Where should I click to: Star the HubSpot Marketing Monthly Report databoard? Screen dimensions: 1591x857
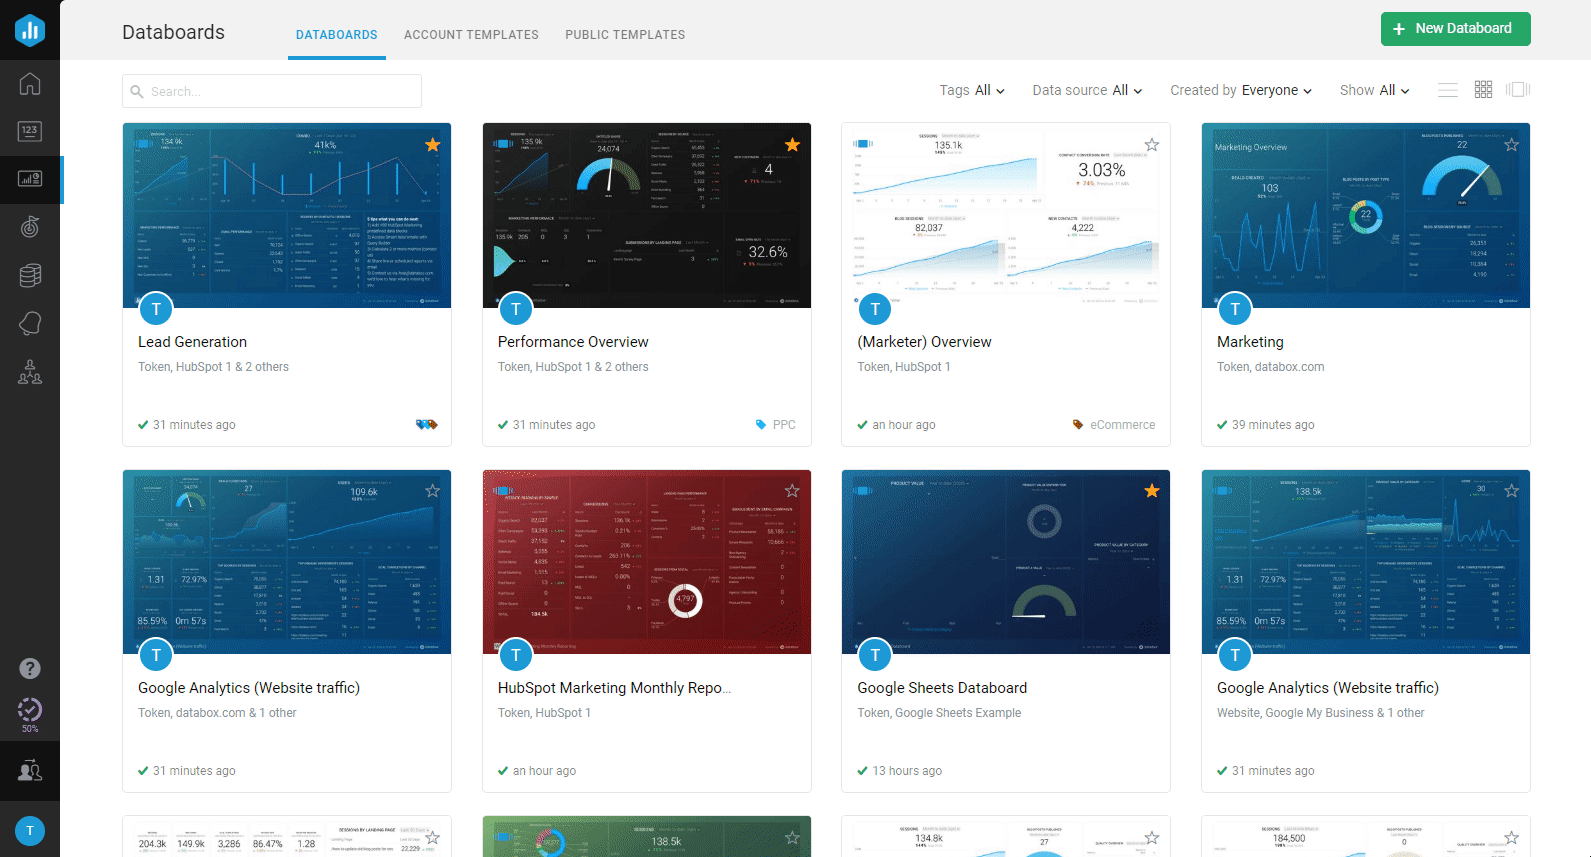(x=793, y=491)
